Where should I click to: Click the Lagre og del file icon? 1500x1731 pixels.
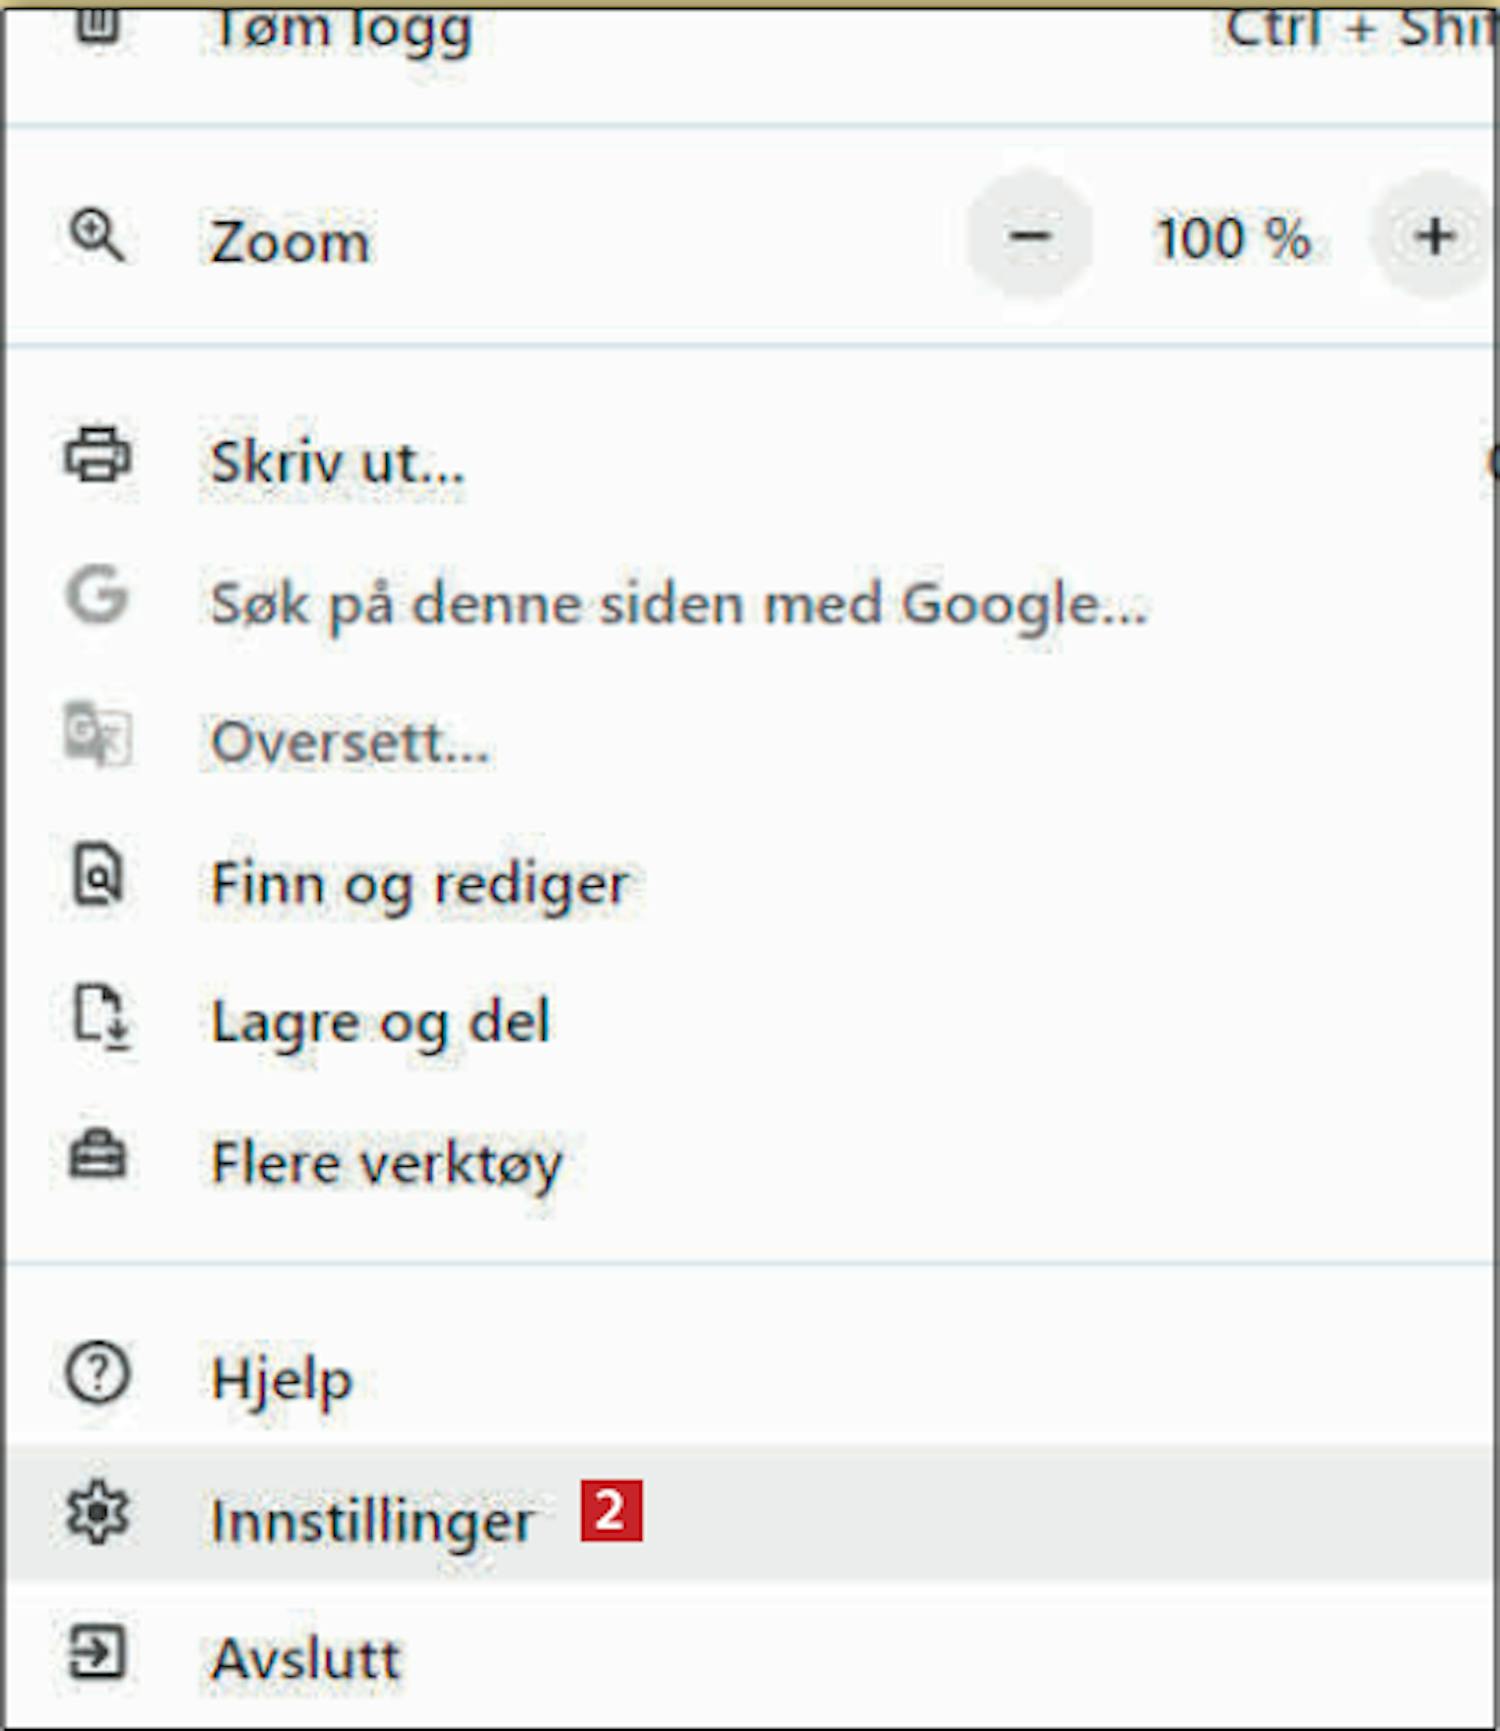tap(101, 1017)
